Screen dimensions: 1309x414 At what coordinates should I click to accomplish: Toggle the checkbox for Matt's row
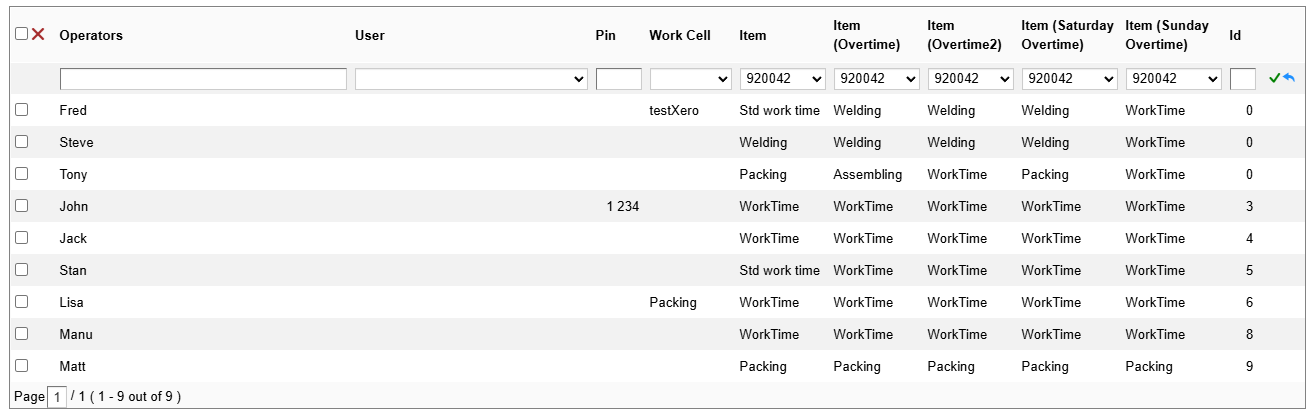click(21, 366)
